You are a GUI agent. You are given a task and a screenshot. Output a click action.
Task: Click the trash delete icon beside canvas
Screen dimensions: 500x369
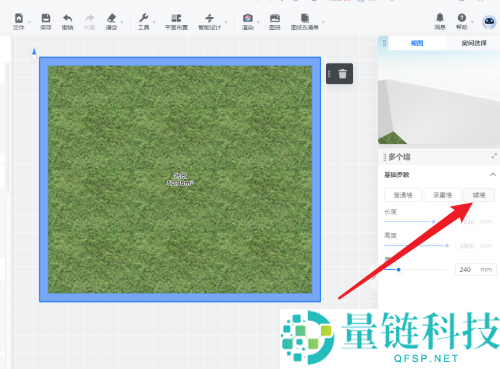343,74
